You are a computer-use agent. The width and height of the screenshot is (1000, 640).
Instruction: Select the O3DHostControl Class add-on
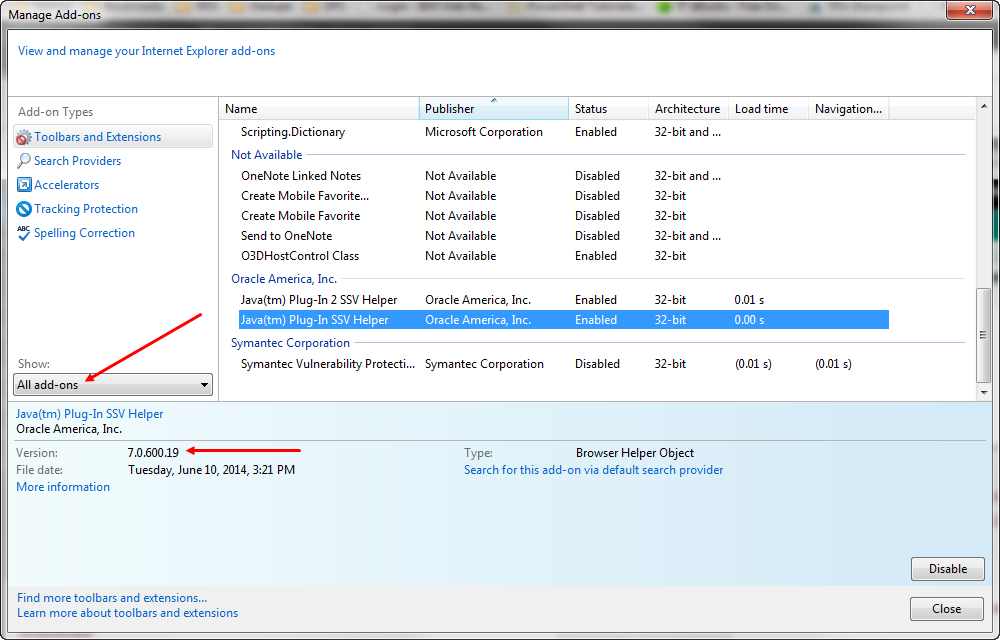pyautogui.click(x=564, y=256)
